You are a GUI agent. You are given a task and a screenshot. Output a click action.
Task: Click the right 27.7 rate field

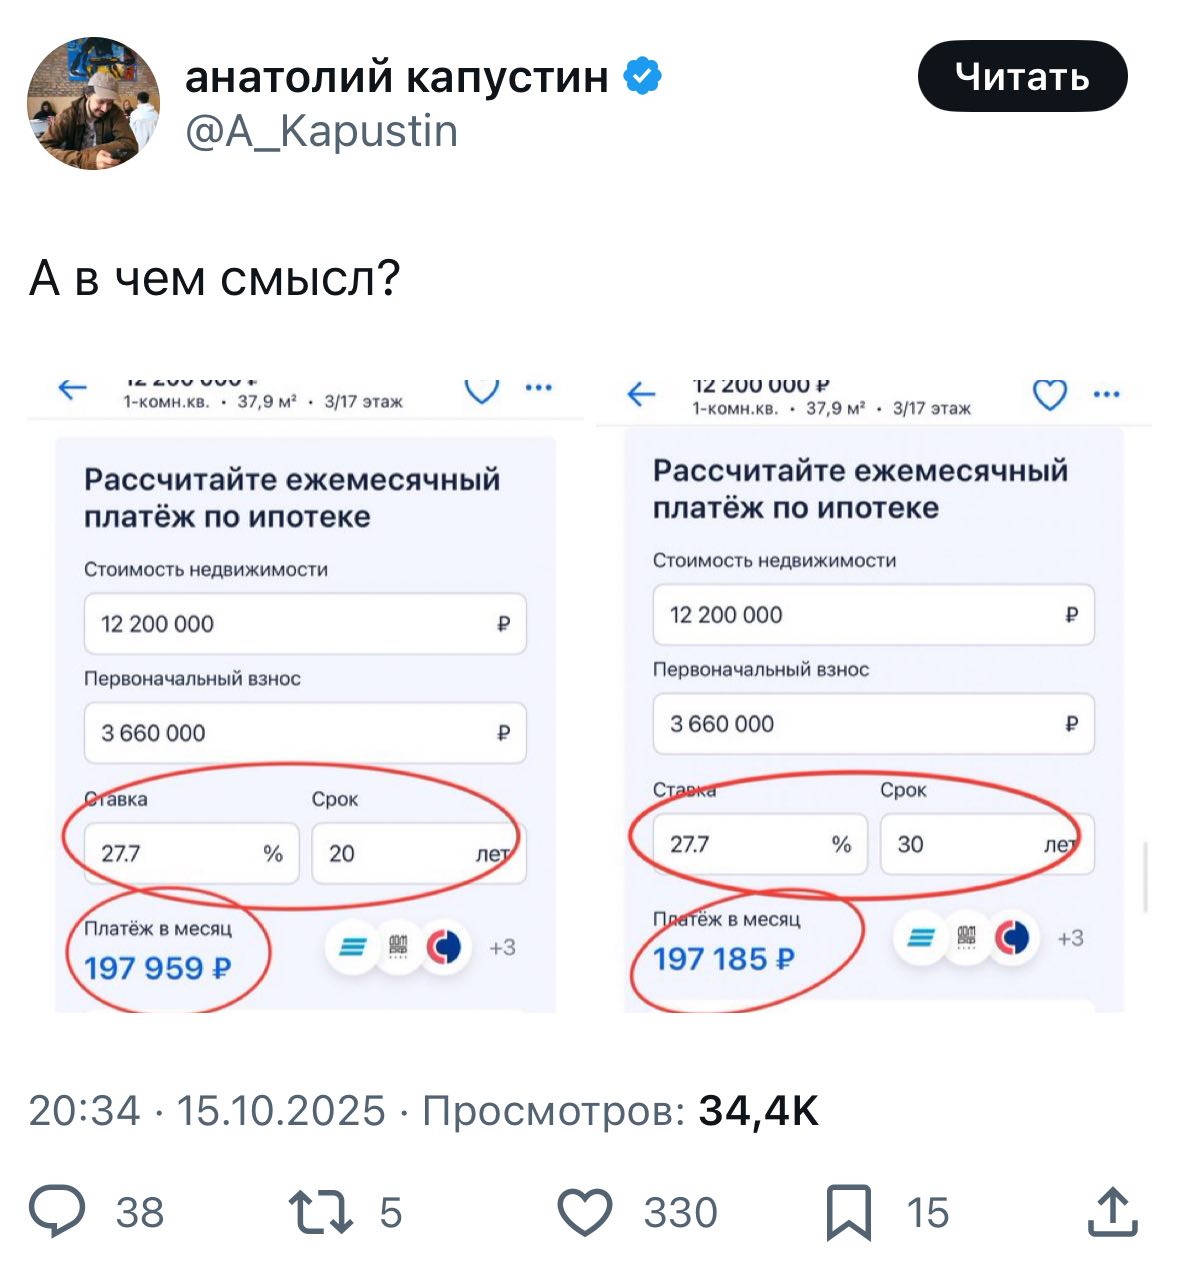point(759,844)
